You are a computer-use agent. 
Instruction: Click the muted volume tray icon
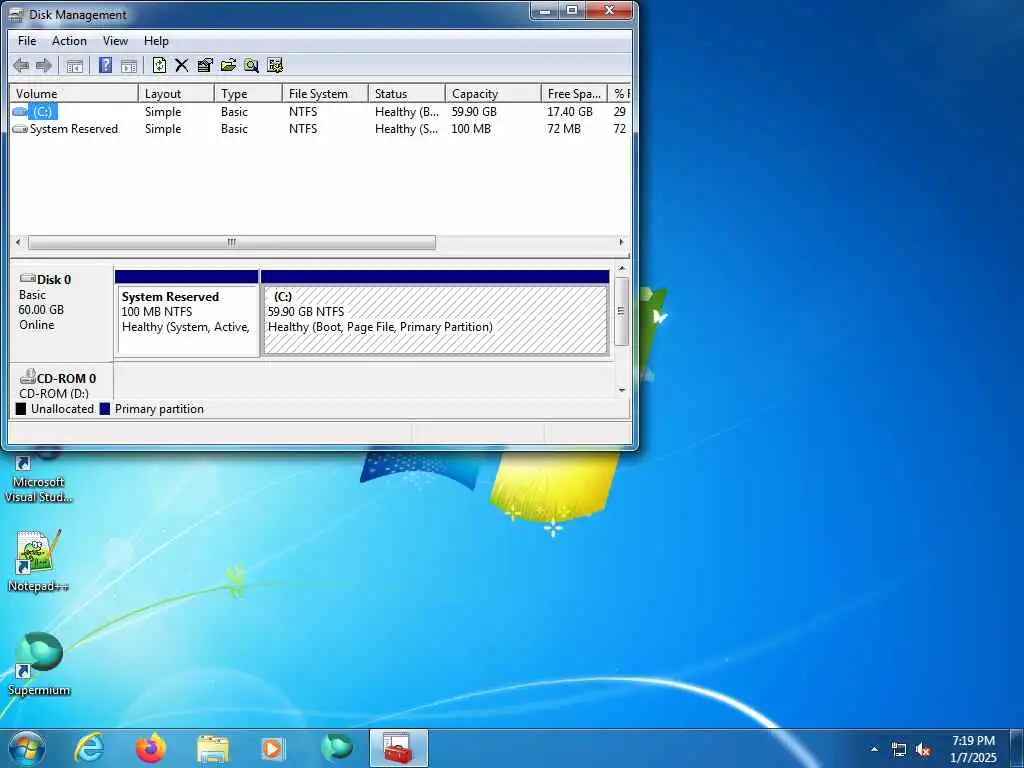point(923,750)
